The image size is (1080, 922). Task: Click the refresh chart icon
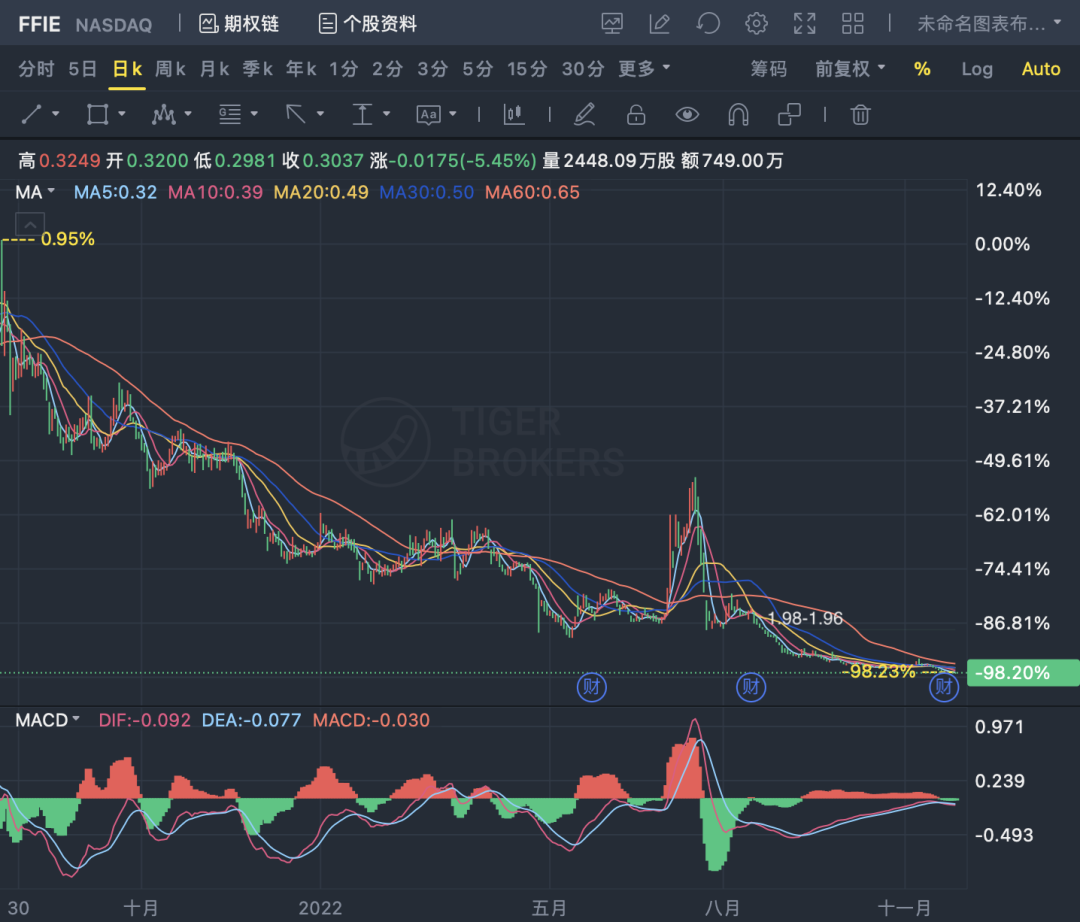coord(708,23)
